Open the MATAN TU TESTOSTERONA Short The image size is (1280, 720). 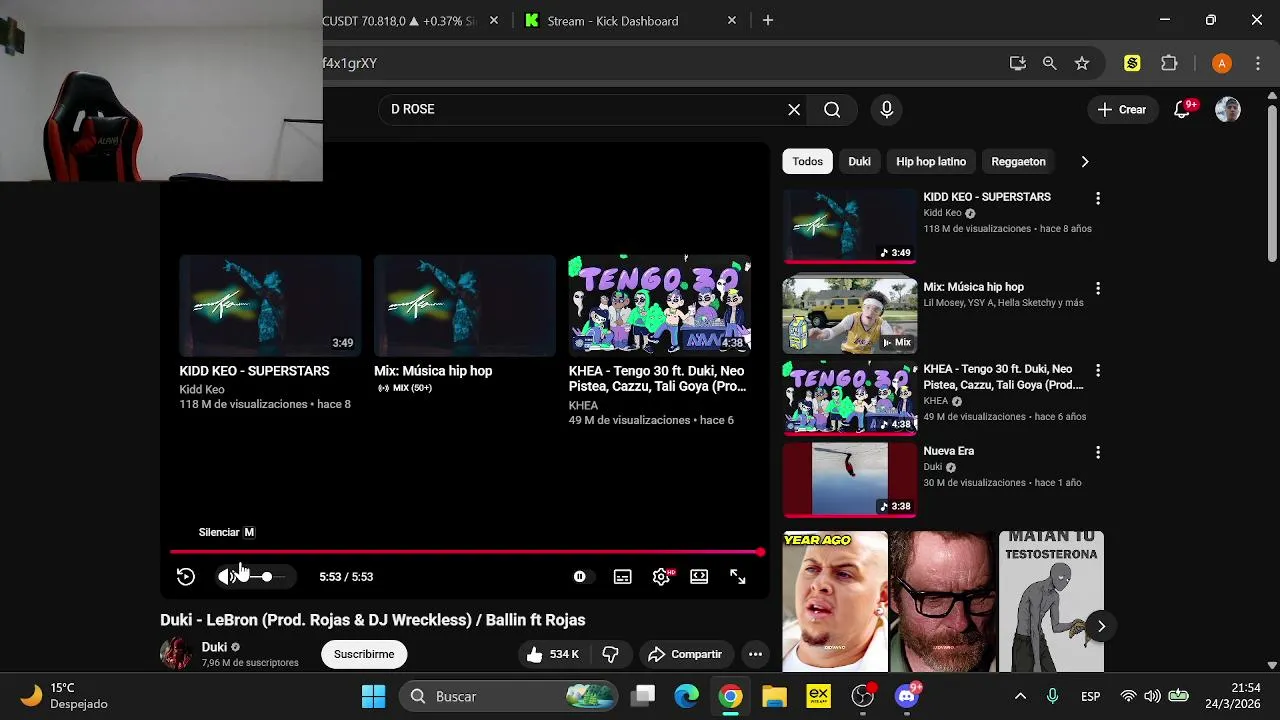click(x=1051, y=601)
